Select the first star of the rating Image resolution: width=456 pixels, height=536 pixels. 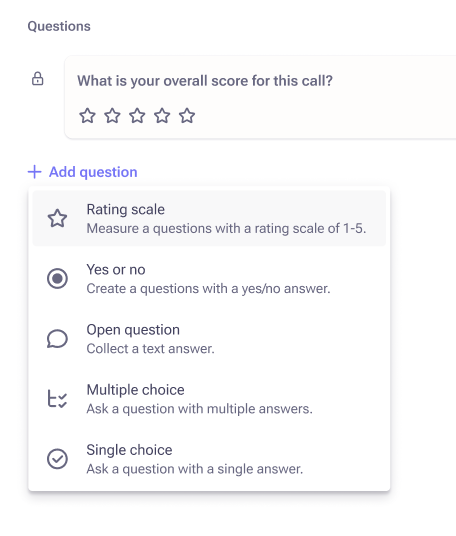(88, 116)
